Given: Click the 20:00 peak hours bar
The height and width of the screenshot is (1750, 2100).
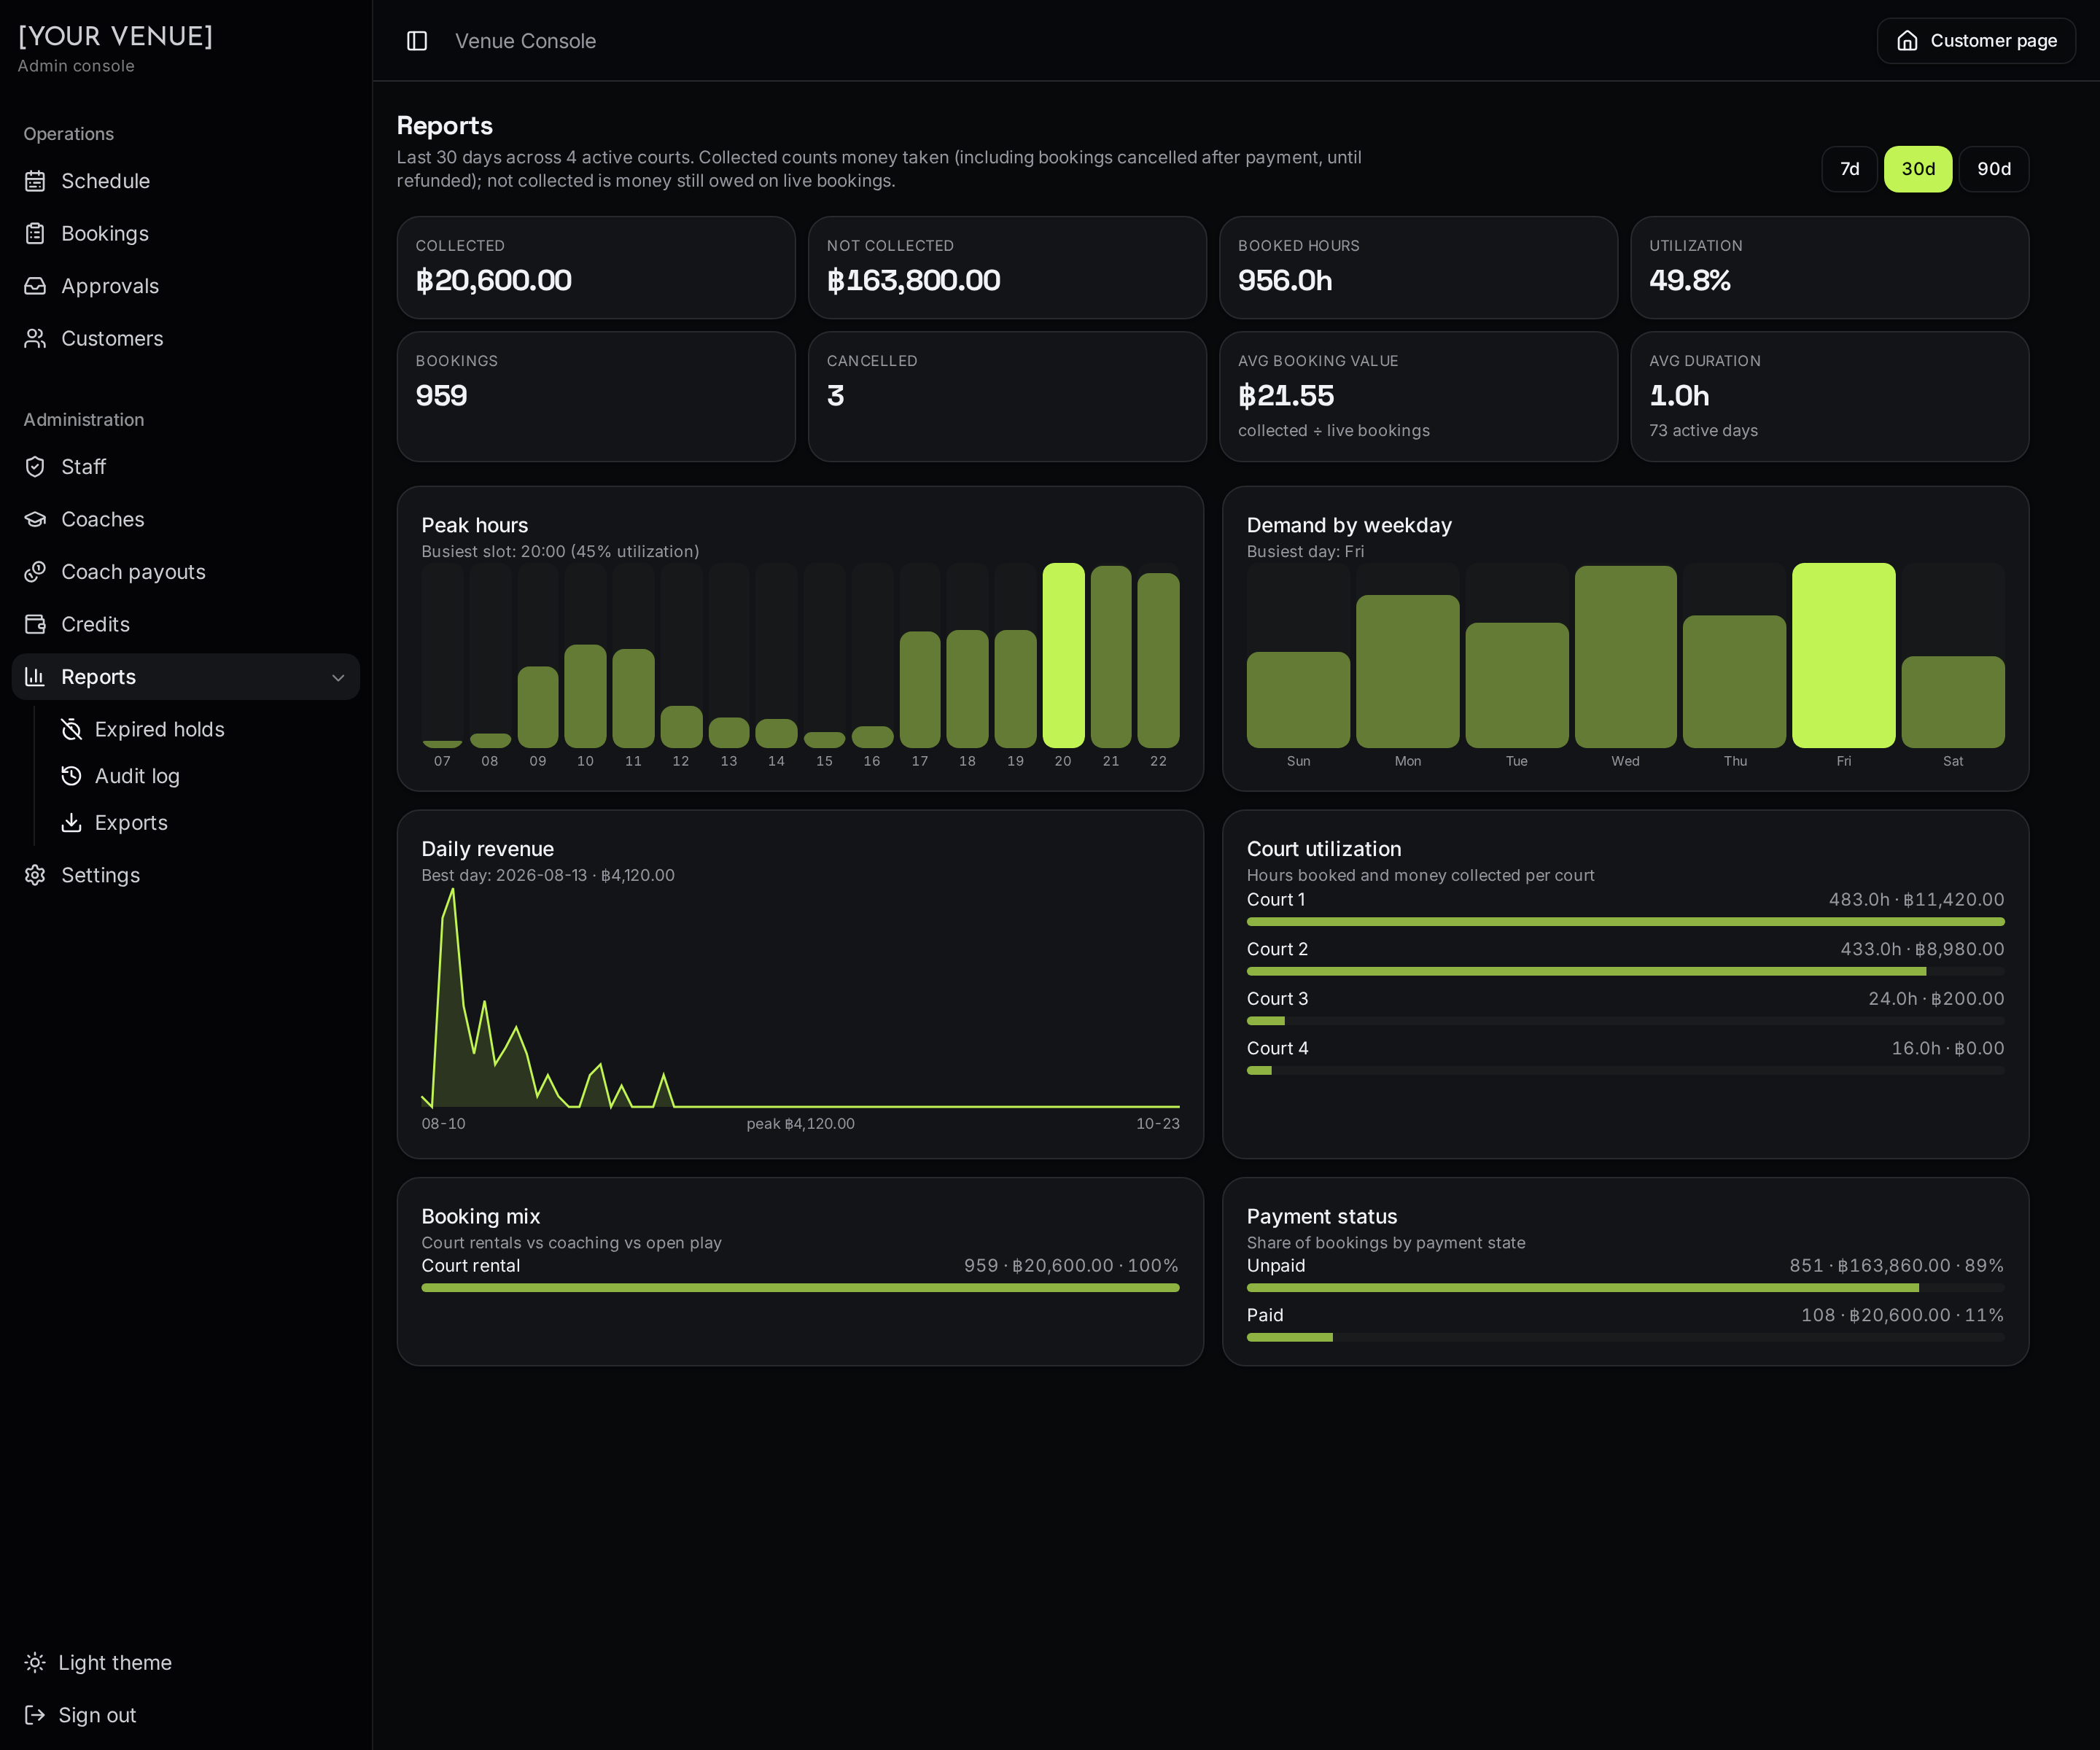Looking at the screenshot, I should 1063,655.
